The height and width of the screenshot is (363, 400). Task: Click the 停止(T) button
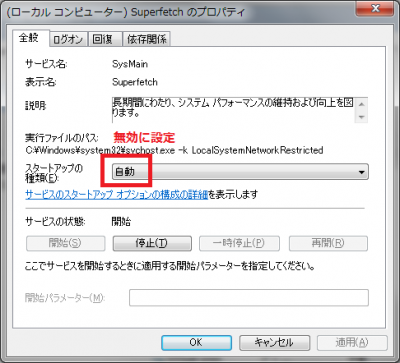click(x=152, y=243)
